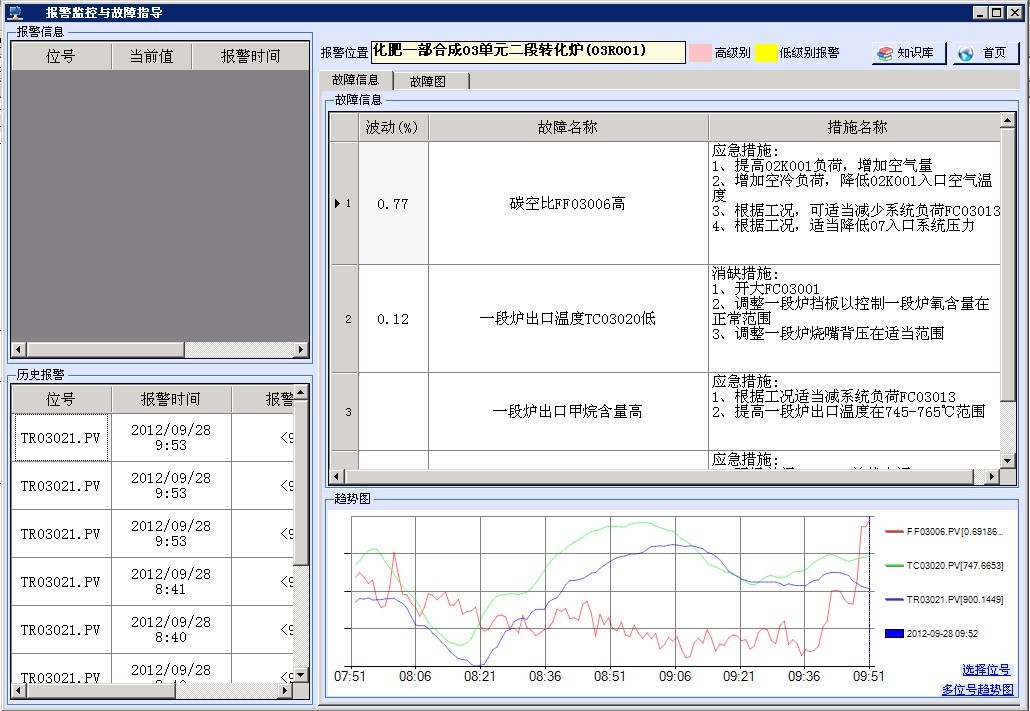The height and width of the screenshot is (711, 1030).
Task: Click the knowledge base book icon
Action: pos(884,53)
